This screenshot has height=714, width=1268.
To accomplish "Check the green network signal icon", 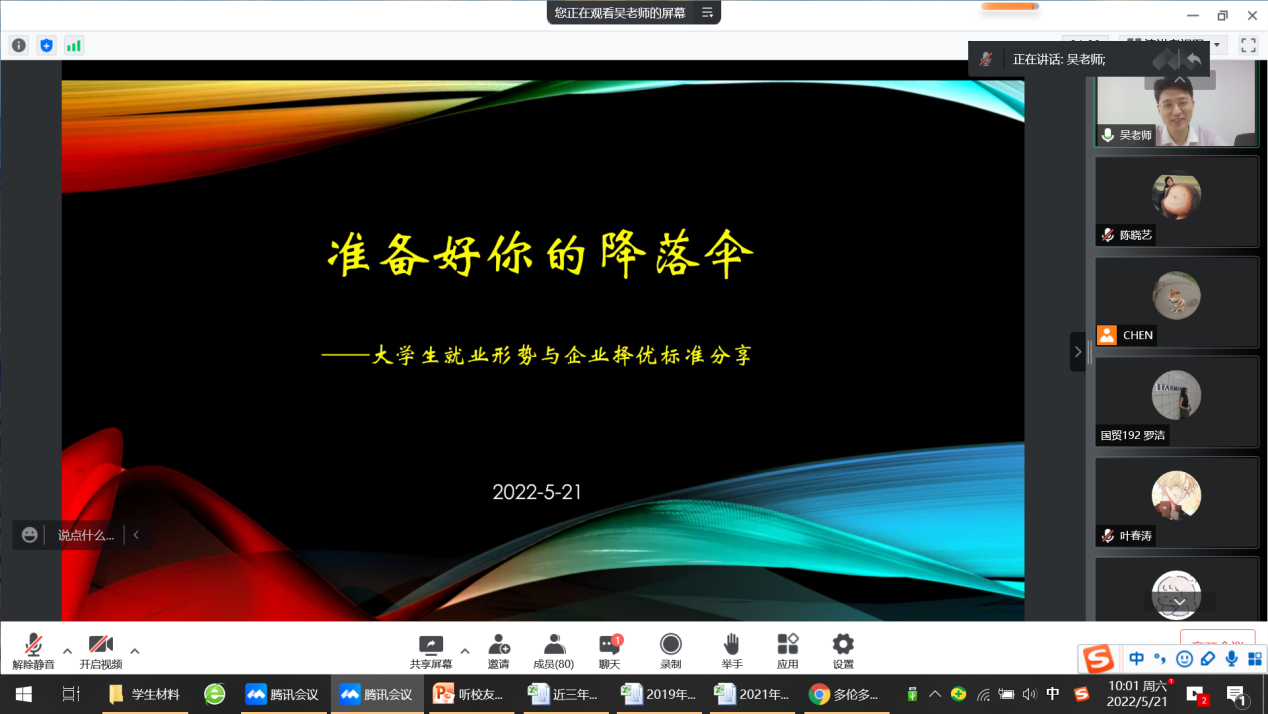I will [74, 45].
